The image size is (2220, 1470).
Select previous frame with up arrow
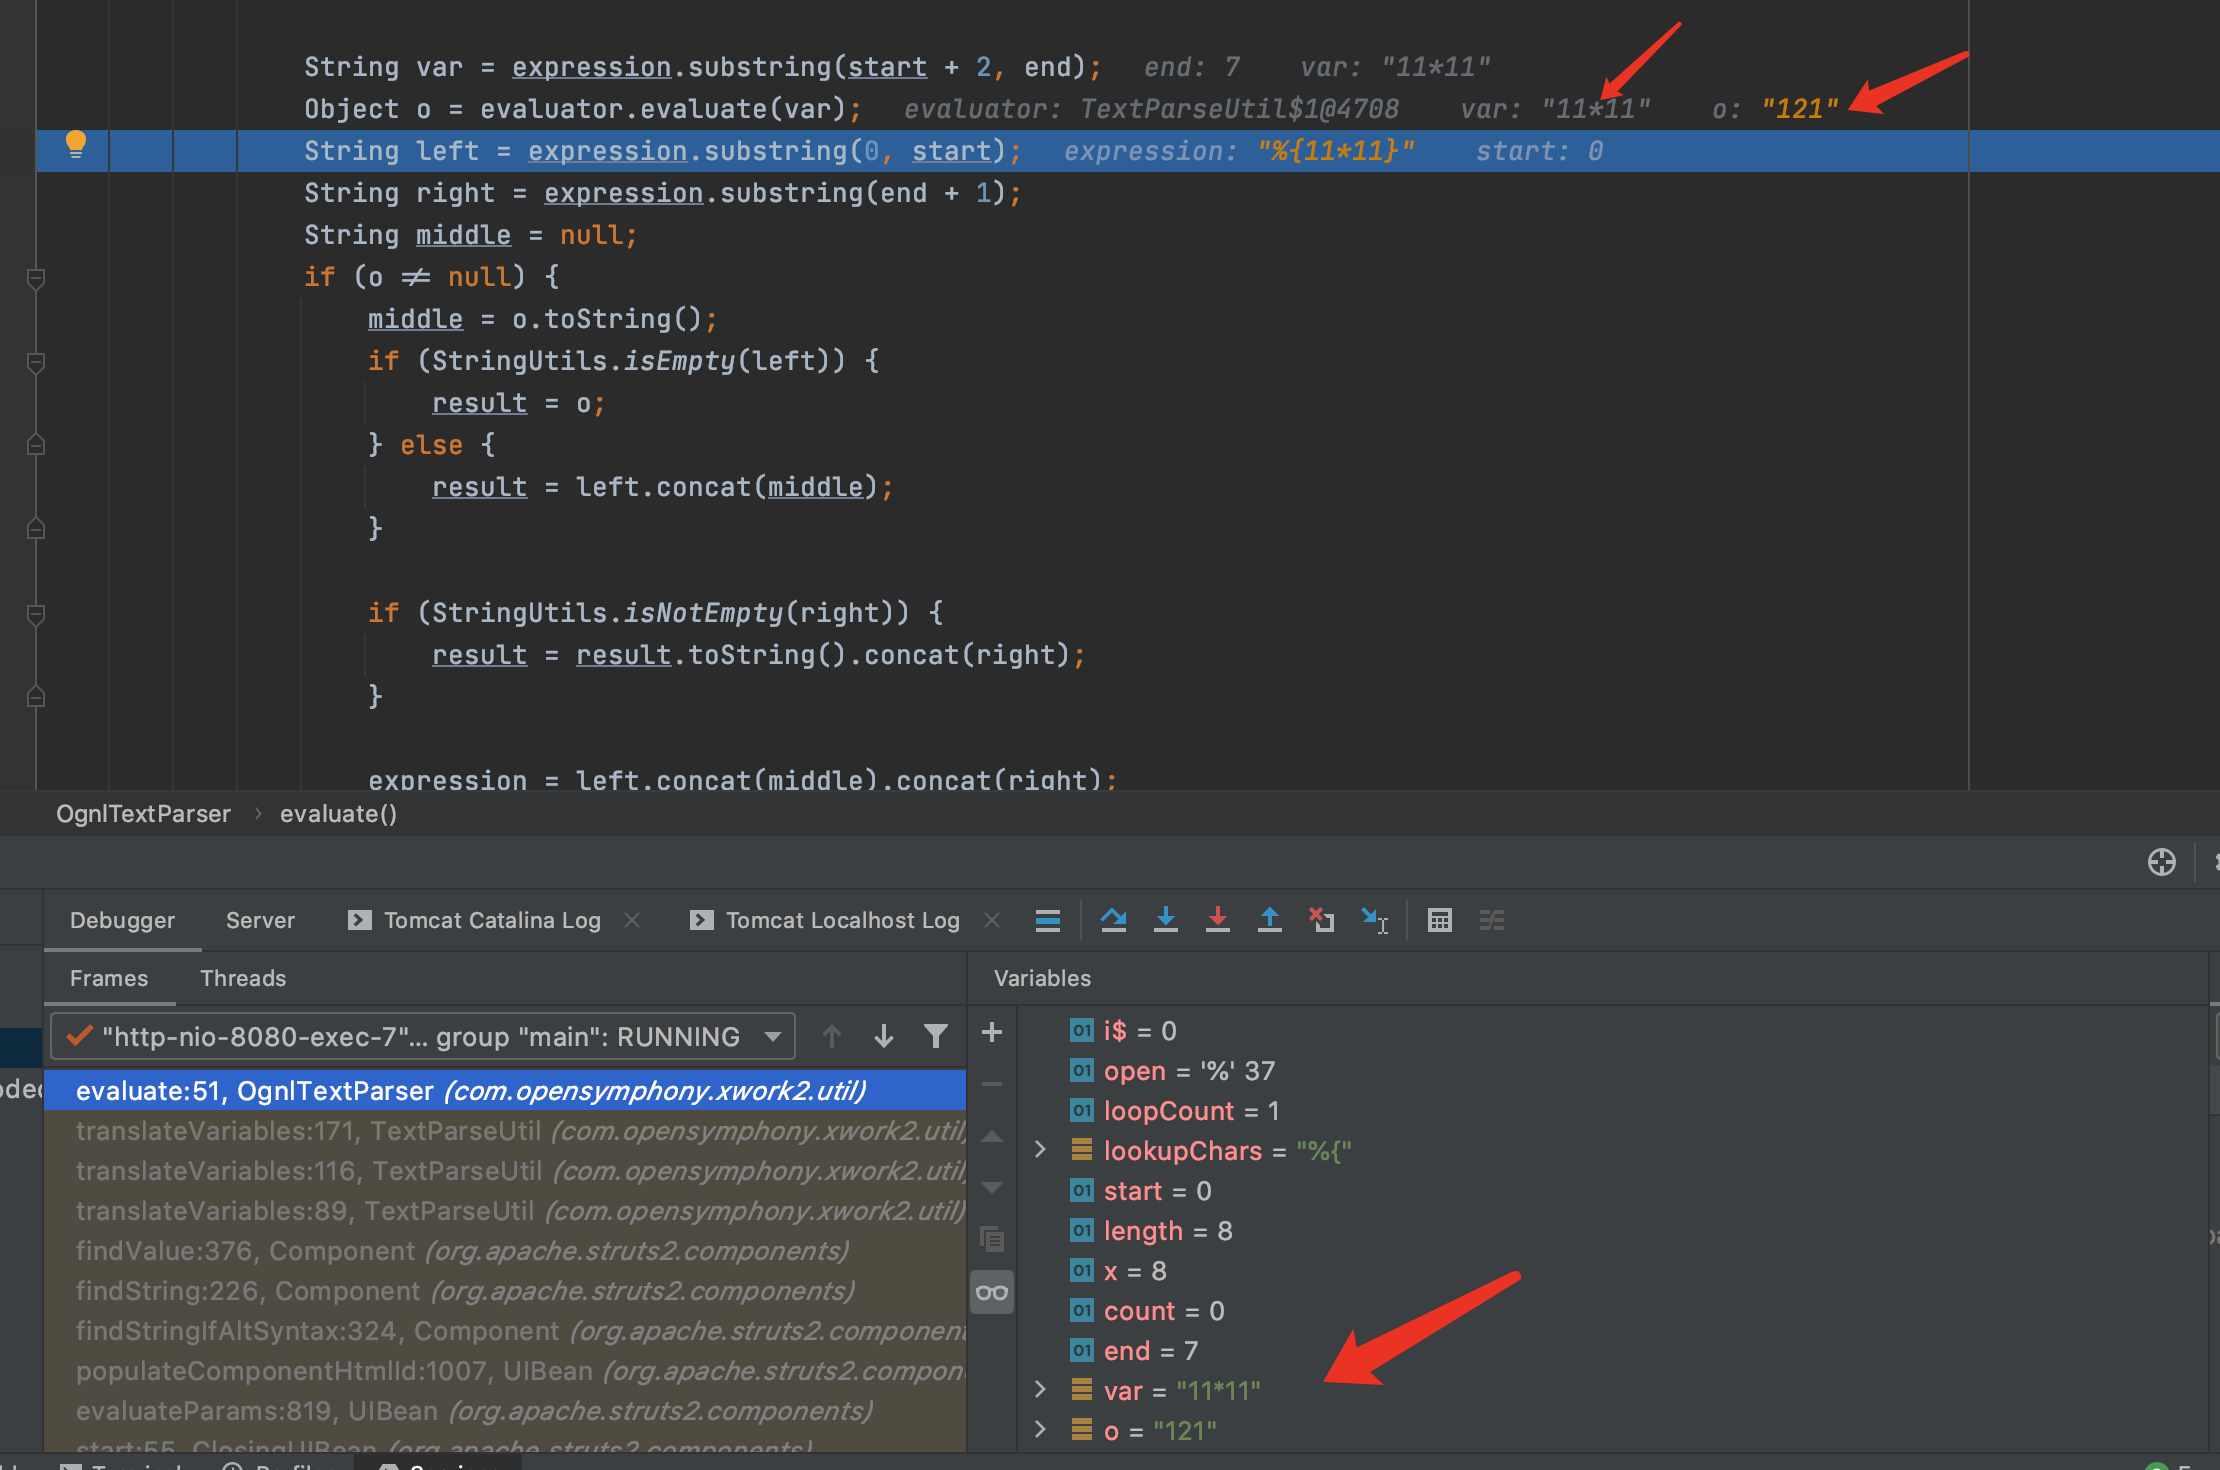coord(831,1036)
